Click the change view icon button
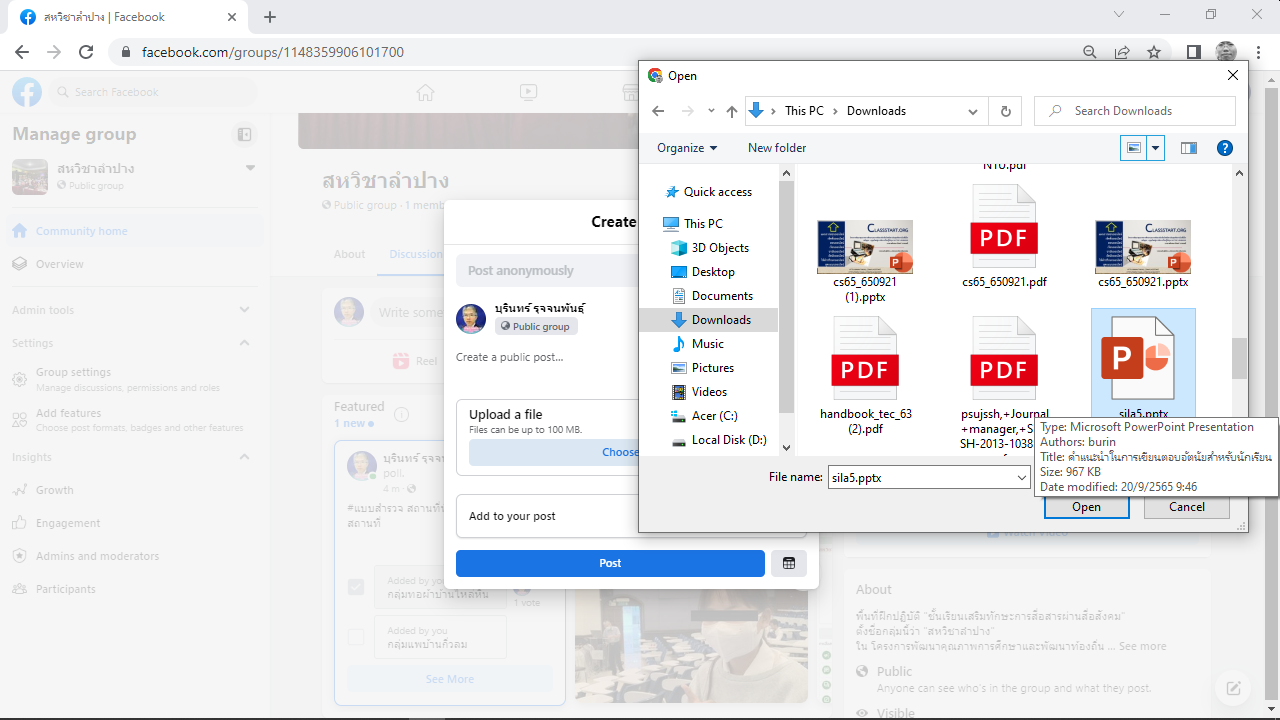 pyautogui.click(x=1133, y=148)
